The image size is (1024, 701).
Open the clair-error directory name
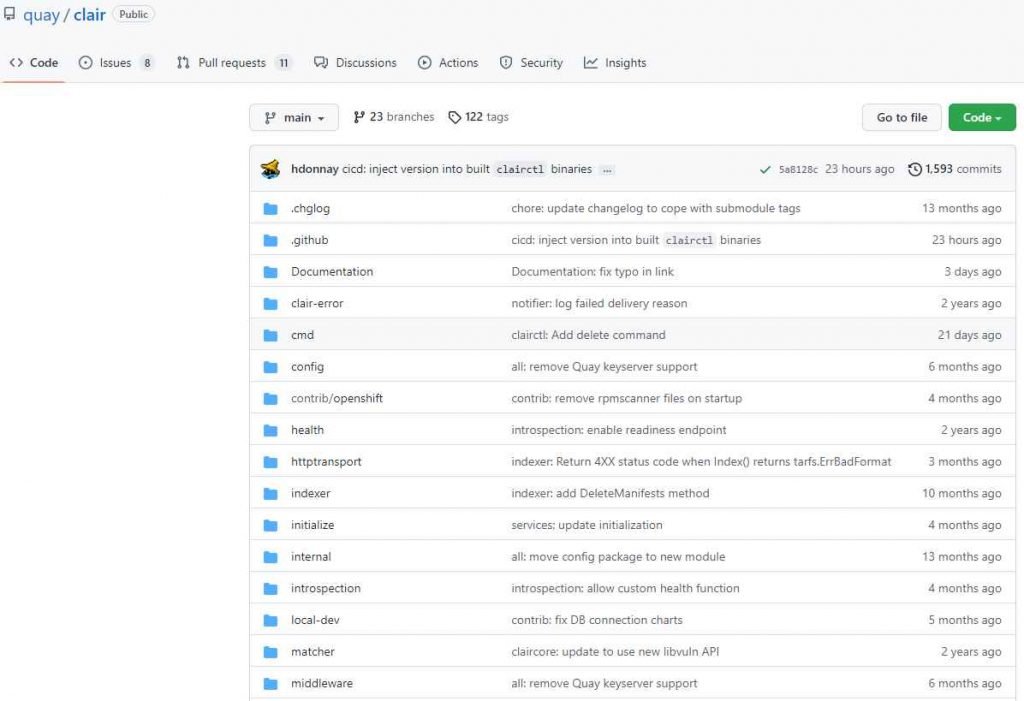pos(317,303)
